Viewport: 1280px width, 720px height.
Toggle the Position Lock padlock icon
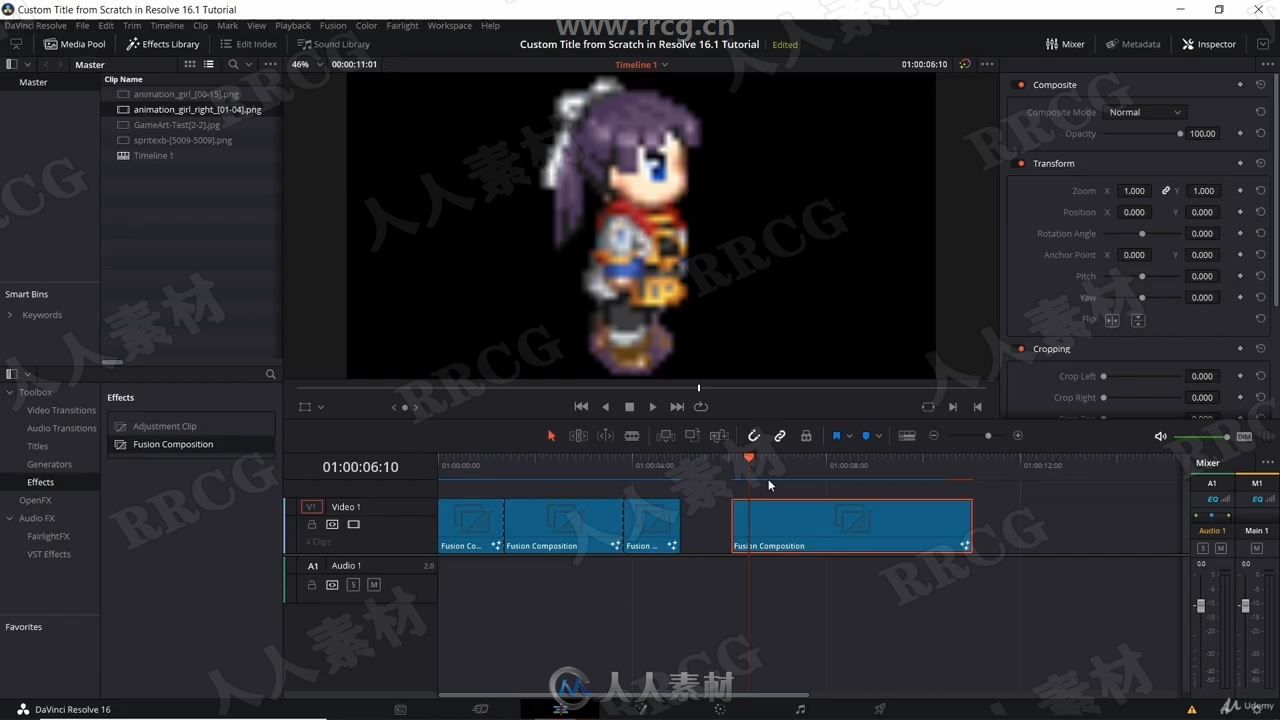(806, 436)
